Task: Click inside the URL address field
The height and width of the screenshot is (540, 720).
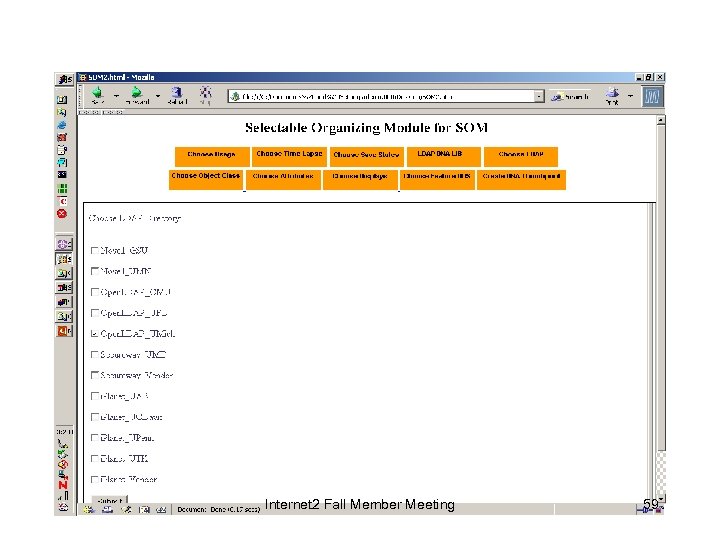Action: tap(386, 96)
